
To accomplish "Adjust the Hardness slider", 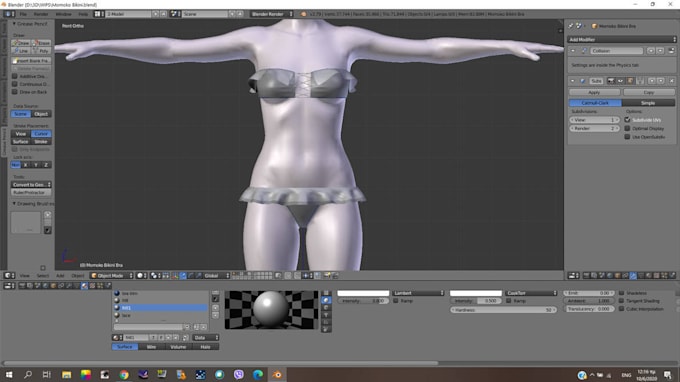I will pyautogui.click(x=503, y=310).
